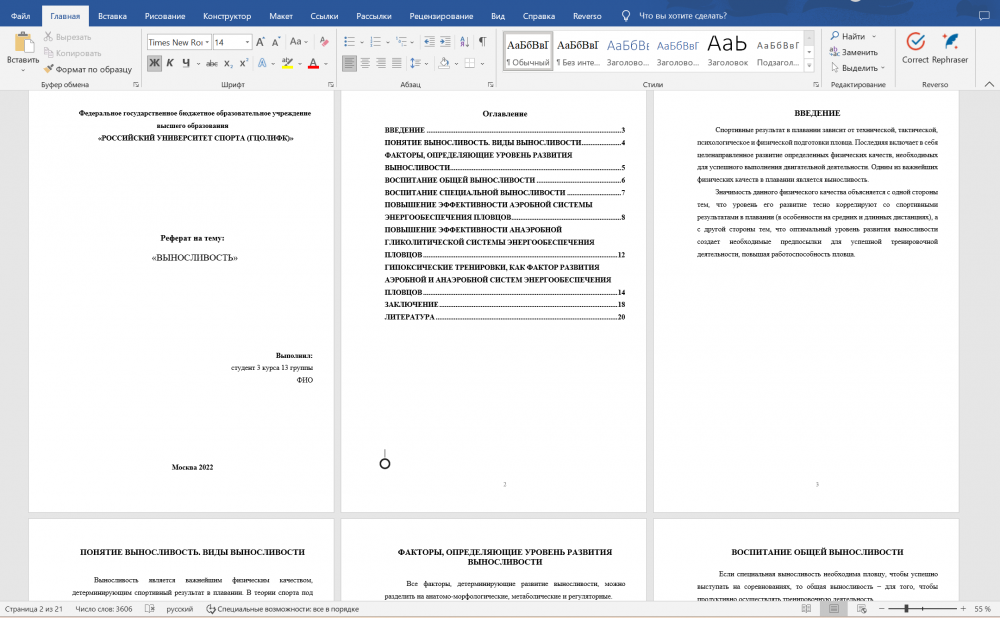Switch to Web Layout view in status bar
This screenshot has width=1000, height=618.
[x=862, y=609]
